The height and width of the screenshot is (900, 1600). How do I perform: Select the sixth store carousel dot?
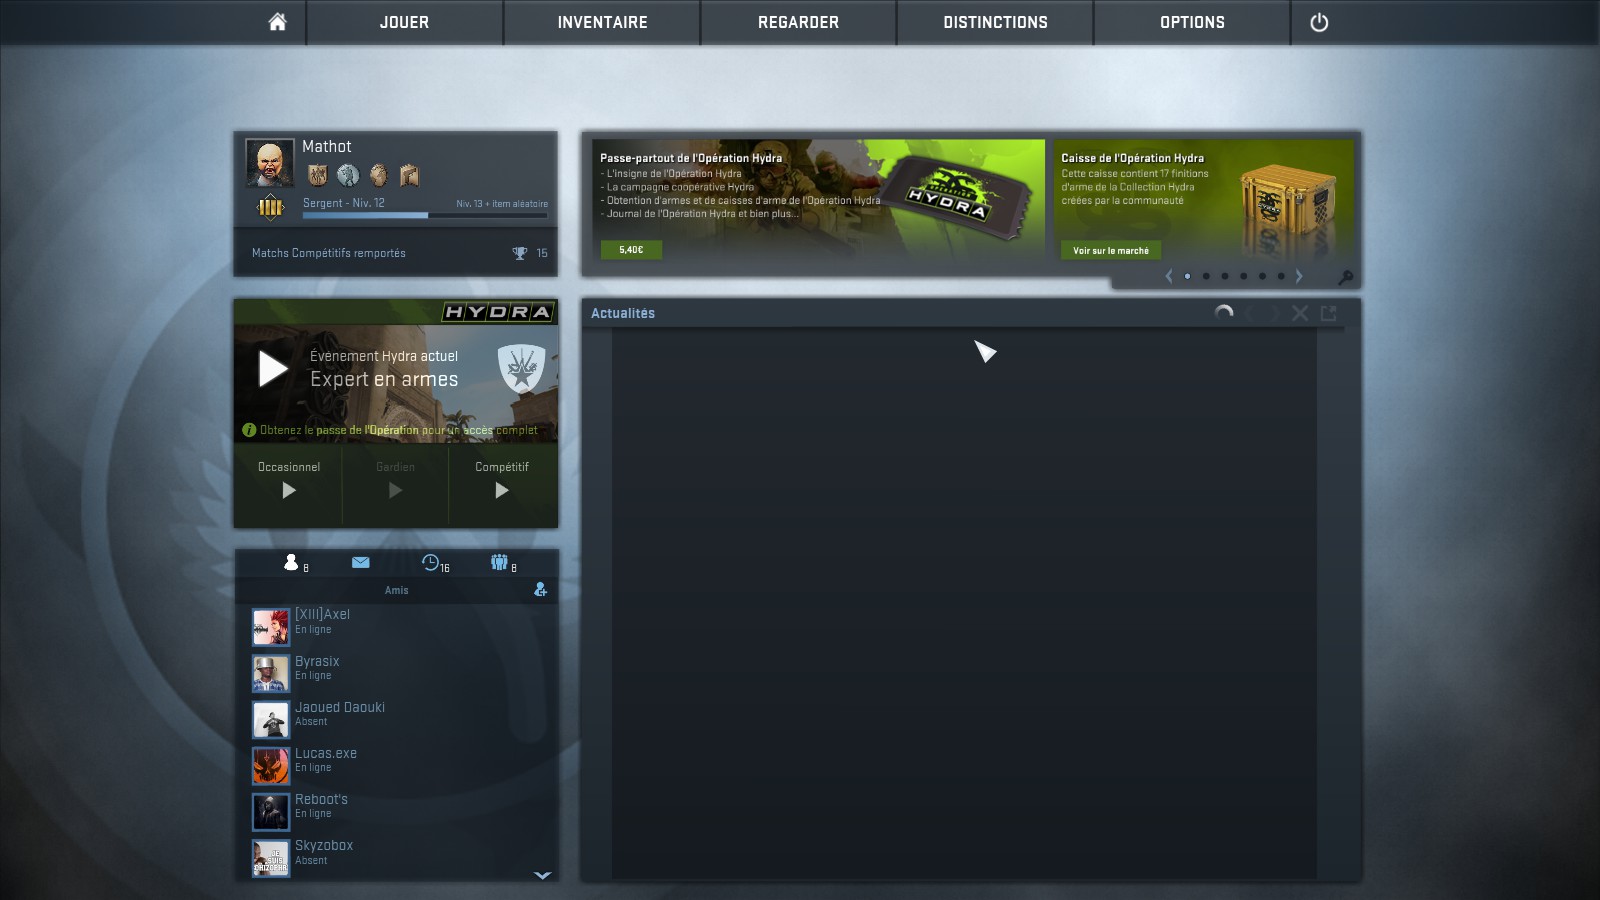(x=1281, y=276)
